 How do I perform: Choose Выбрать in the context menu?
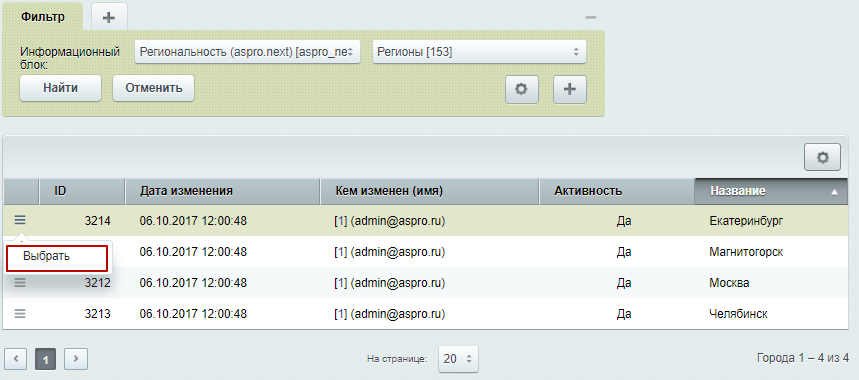tap(56, 257)
